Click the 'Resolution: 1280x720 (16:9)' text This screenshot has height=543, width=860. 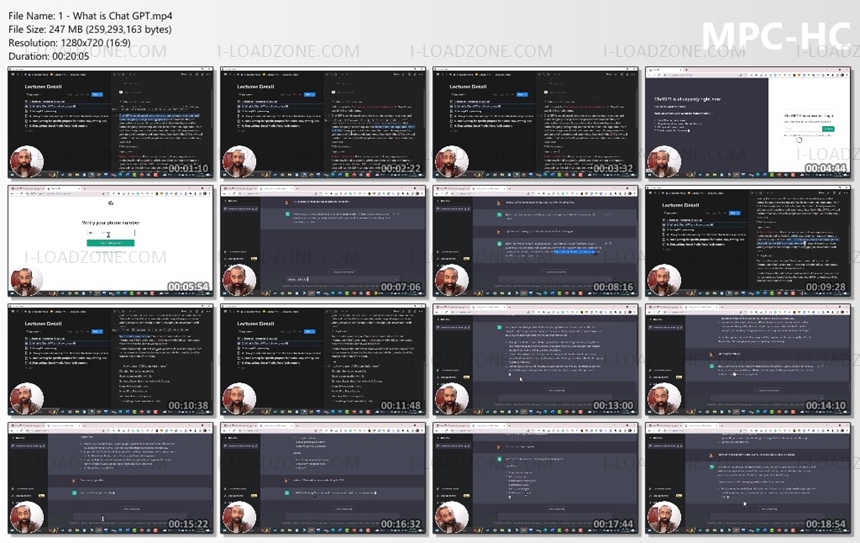[69, 43]
